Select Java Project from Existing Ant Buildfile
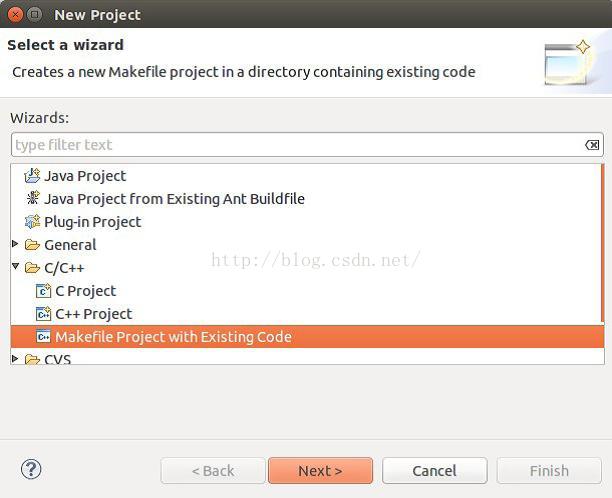The image size is (612, 498). point(174,199)
